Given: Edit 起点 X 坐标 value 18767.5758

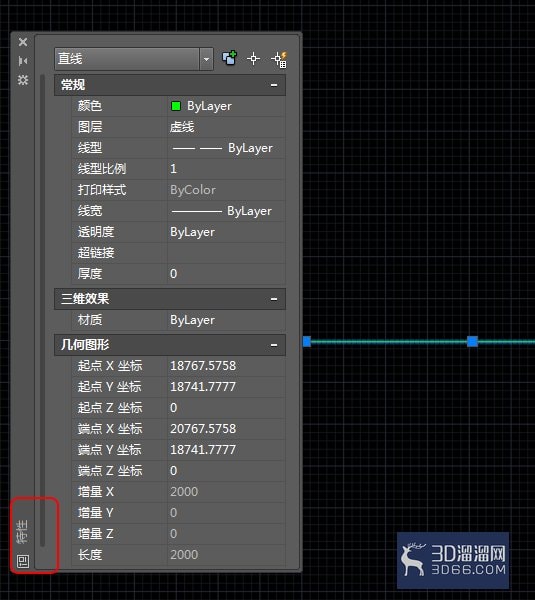Looking at the screenshot, I should point(226,366).
